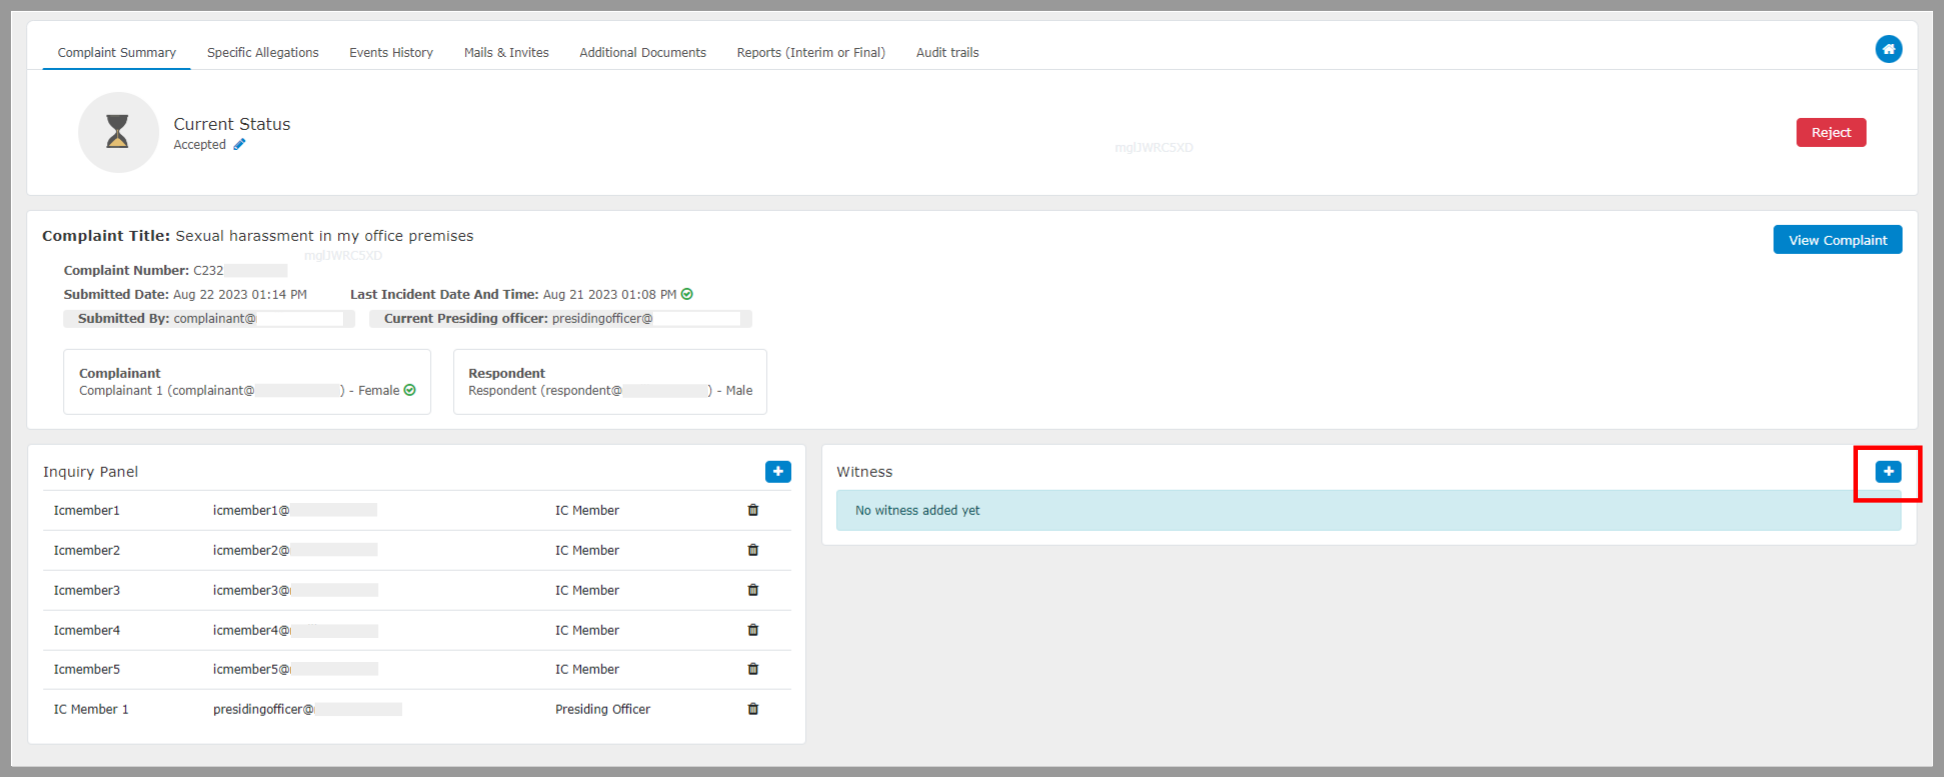Click the View Complaint button
This screenshot has height=777, width=1944.
click(x=1837, y=240)
